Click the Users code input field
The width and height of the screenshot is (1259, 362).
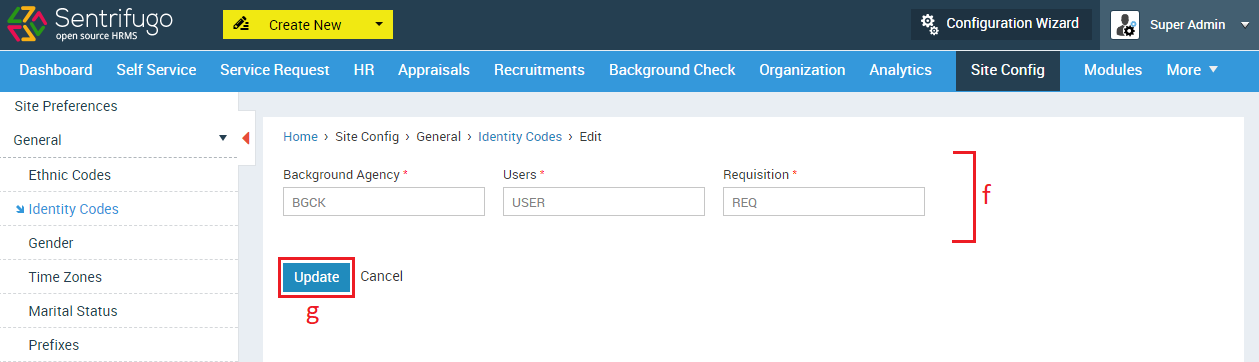pyautogui.click(x=604, y=202)
